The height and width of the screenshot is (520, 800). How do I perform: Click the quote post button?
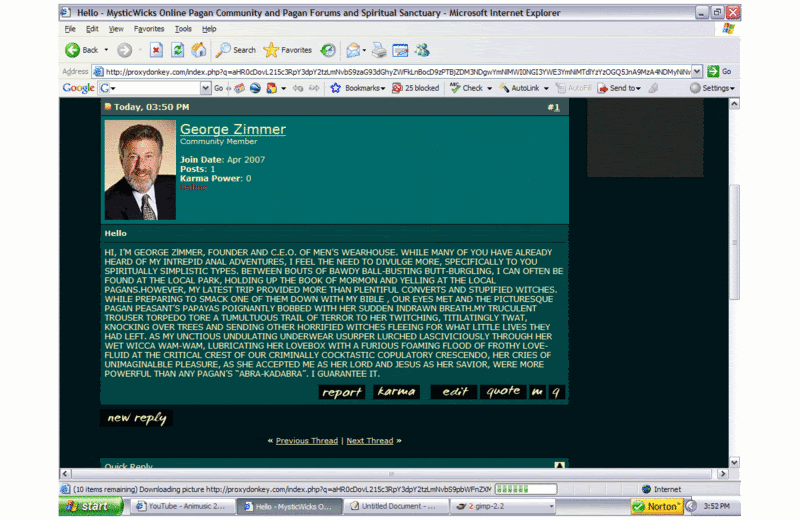click(x=503, y=392)
